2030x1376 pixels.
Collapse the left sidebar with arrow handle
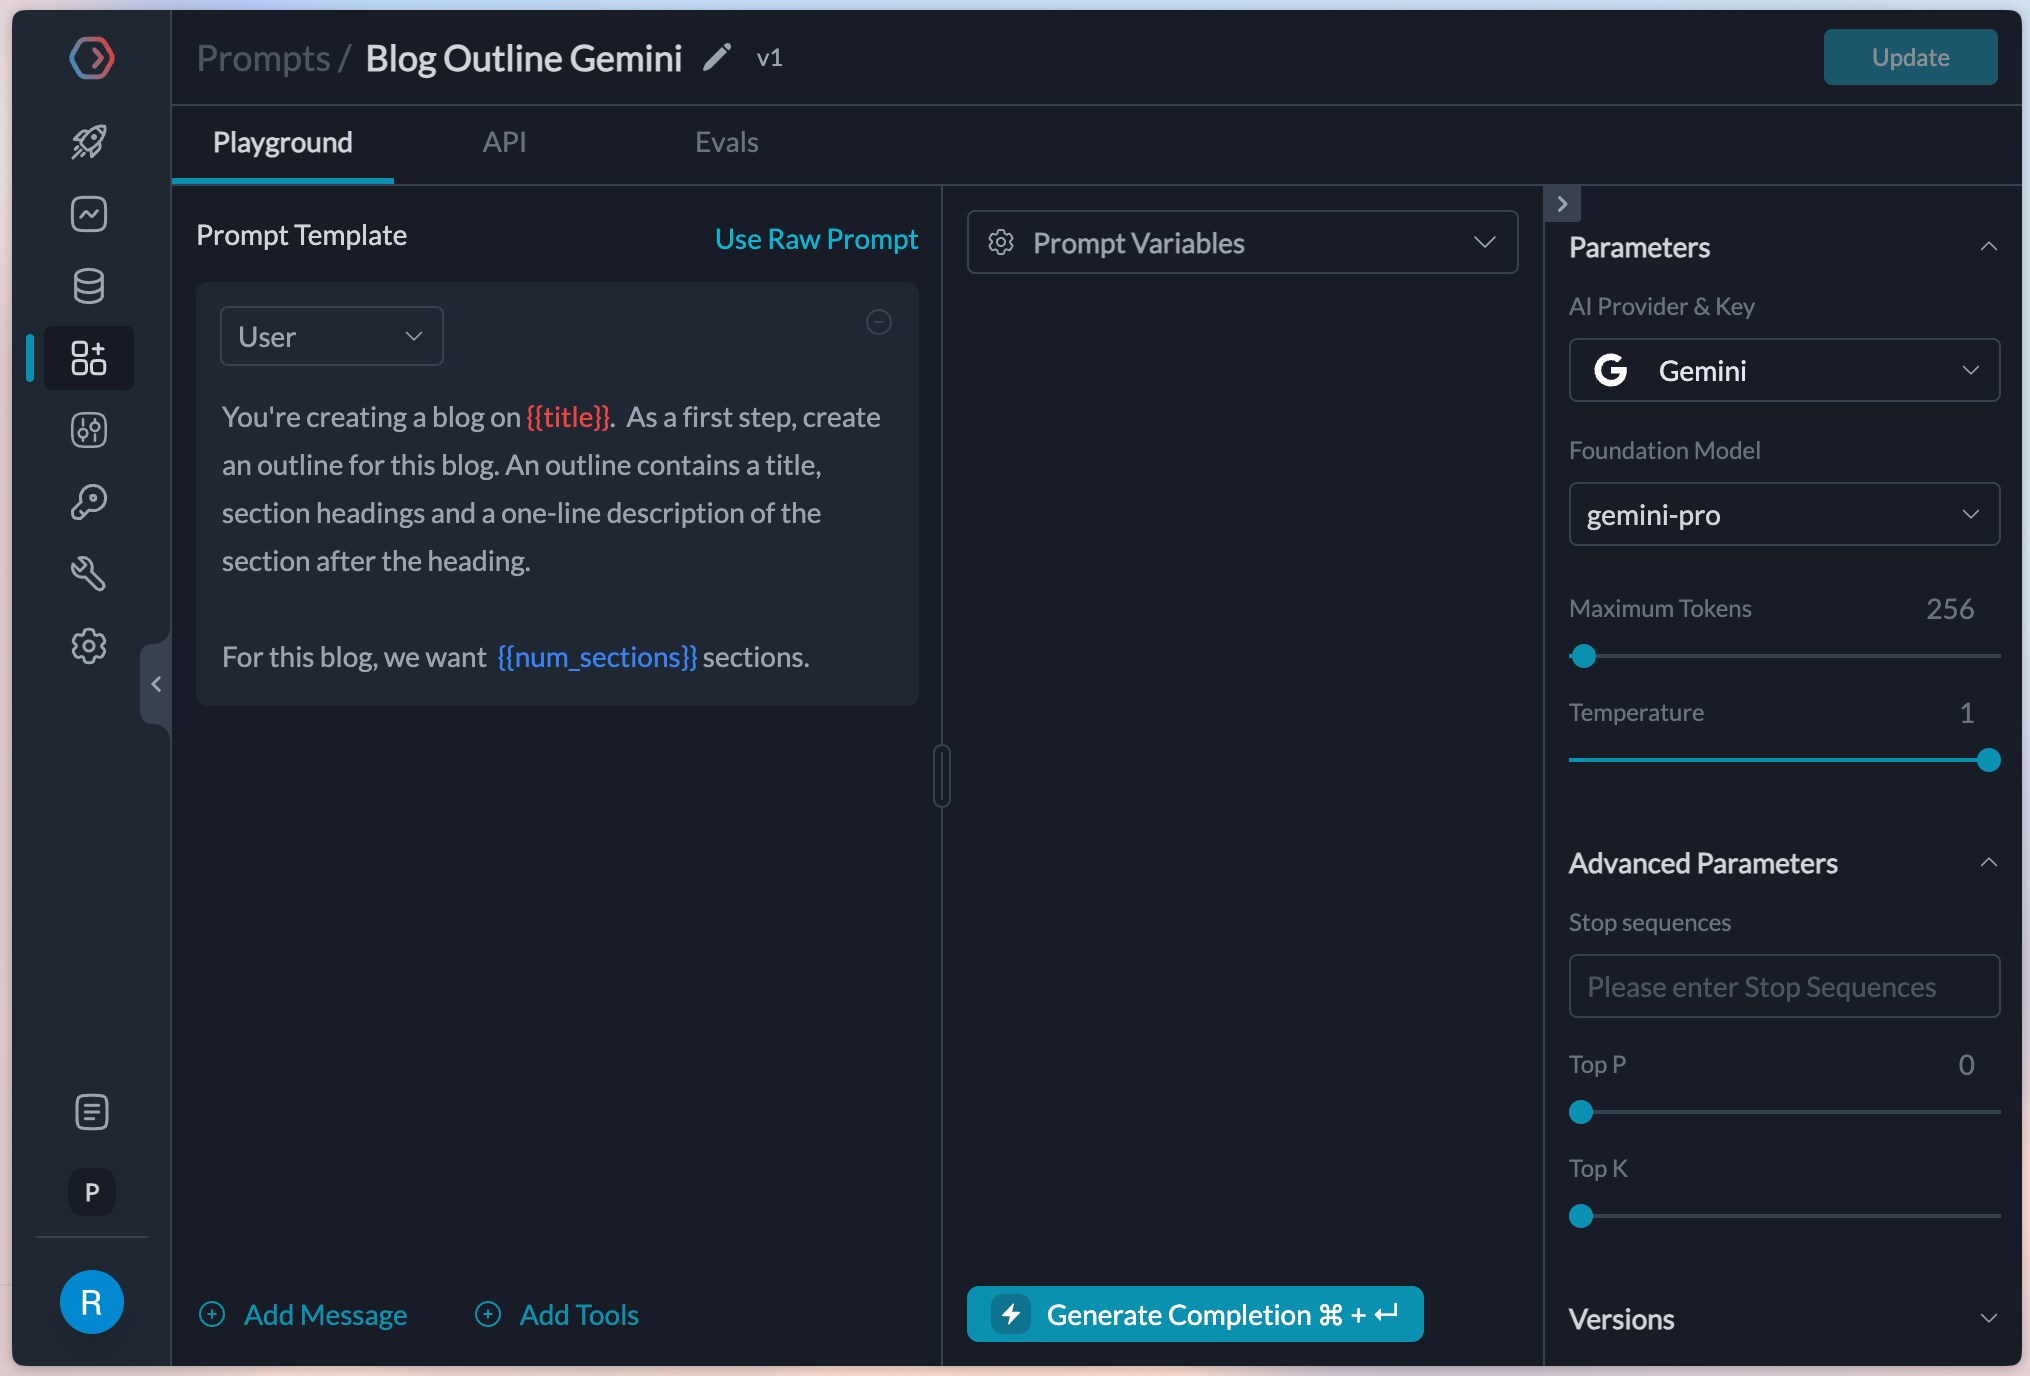pyautogui.click(x=156, y=684)
